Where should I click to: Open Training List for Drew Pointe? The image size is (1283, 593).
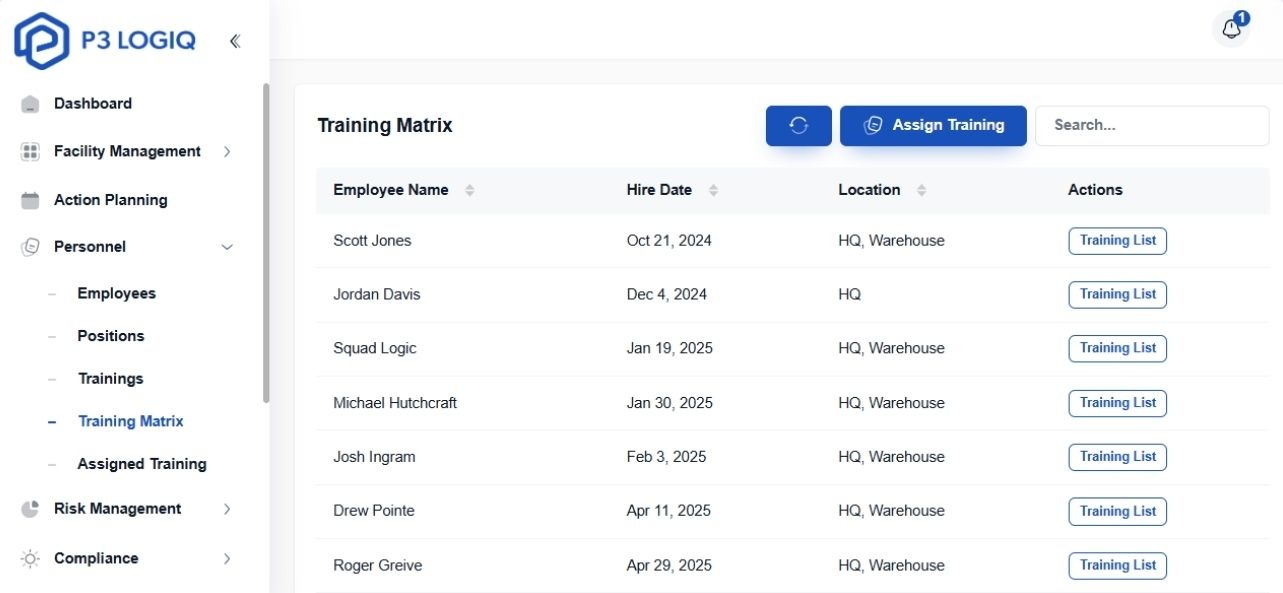point(1117,511)
